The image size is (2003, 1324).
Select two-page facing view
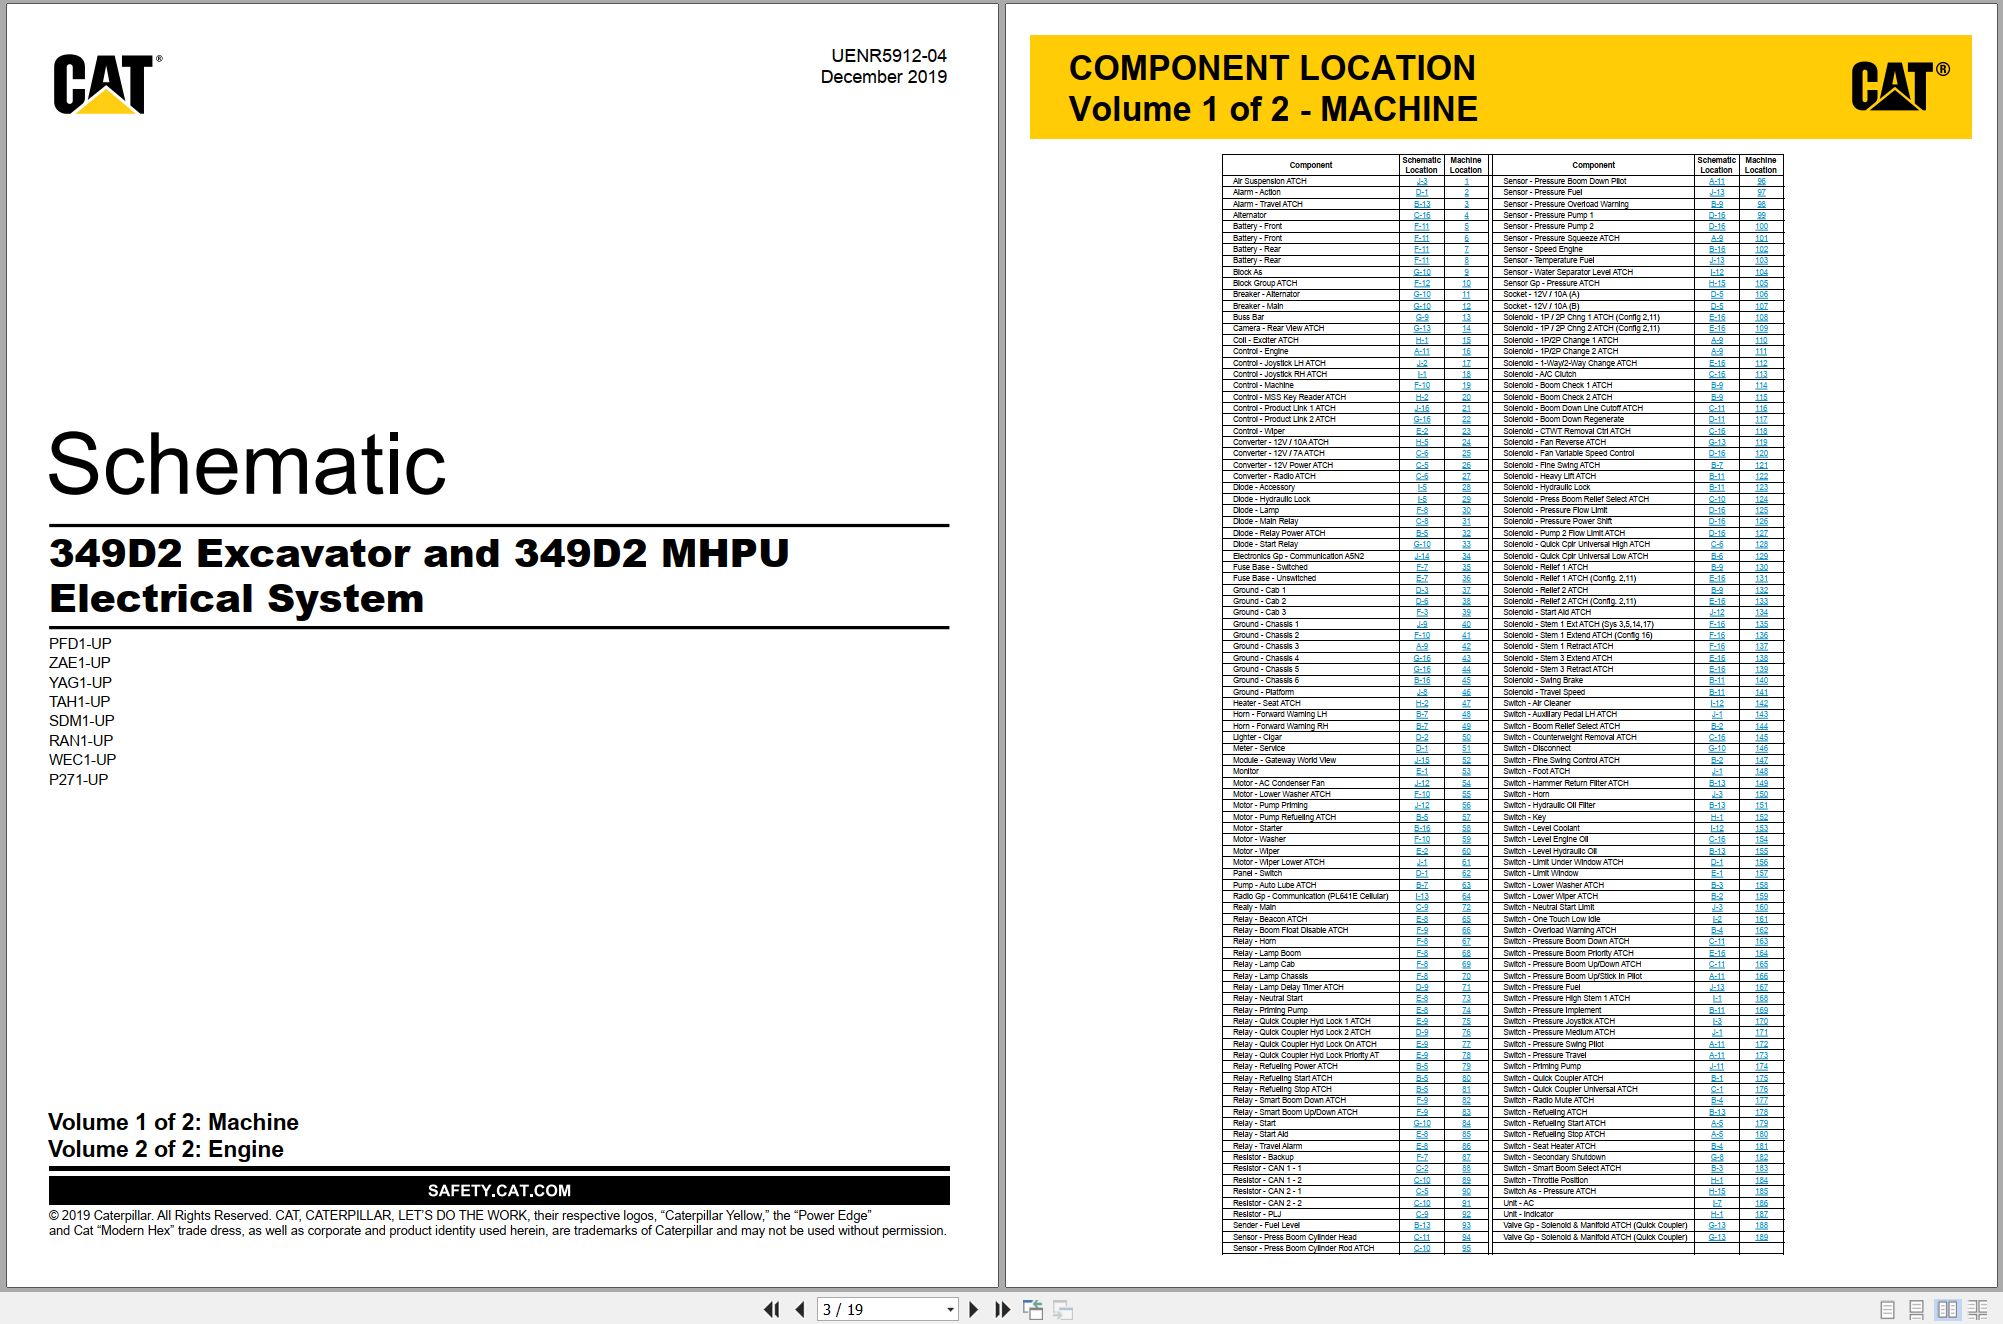point(1947,1309)
